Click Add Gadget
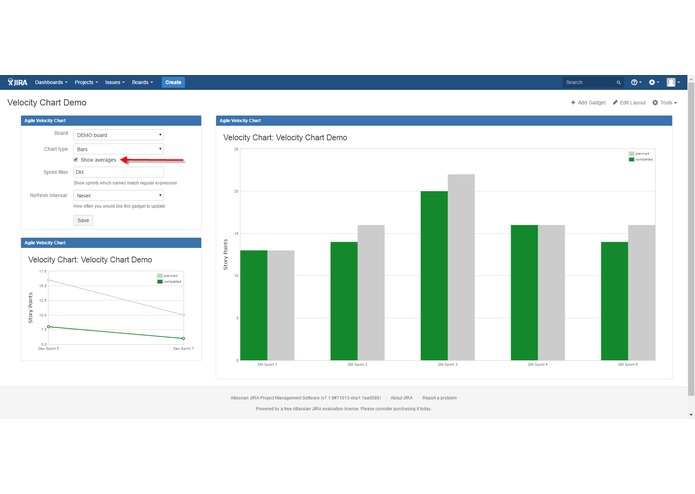695x494 pixels. click(x=588, y=102)
